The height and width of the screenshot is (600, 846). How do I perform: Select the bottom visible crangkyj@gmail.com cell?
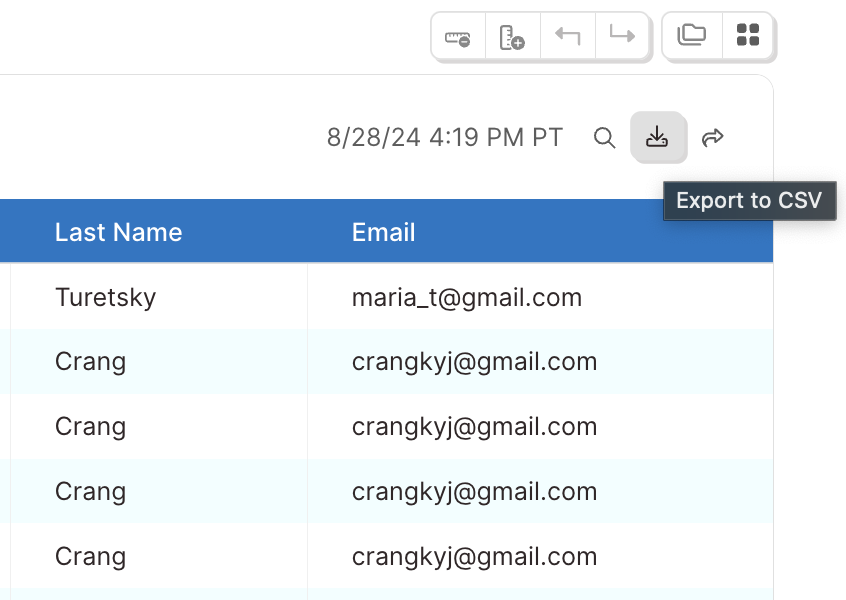540,556
